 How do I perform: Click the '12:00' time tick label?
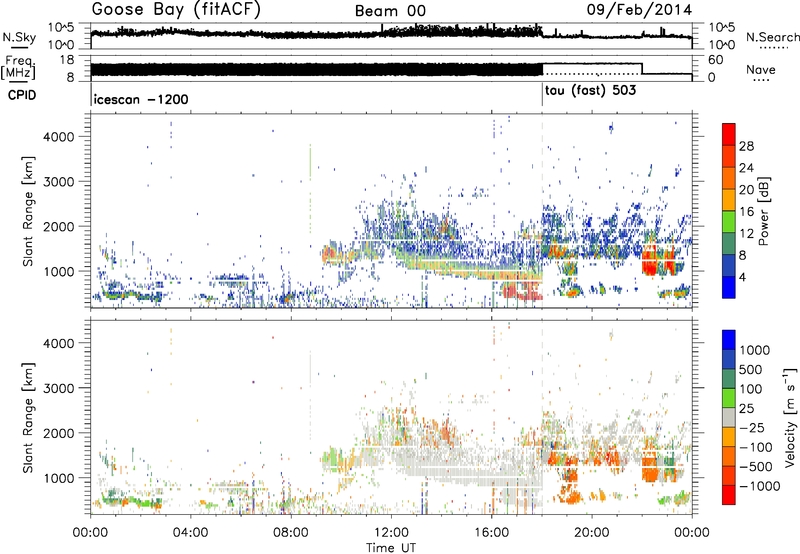coord(391,533)
